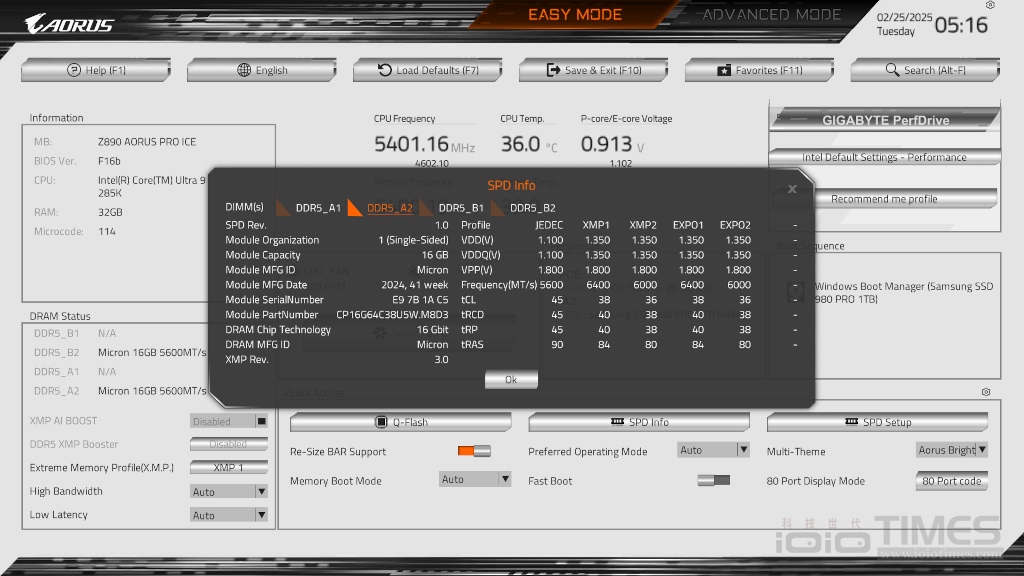Viewport: 1024px width, 576px height.
Task: Close the SPD Info dialog
Action: (x=792, y=188)
